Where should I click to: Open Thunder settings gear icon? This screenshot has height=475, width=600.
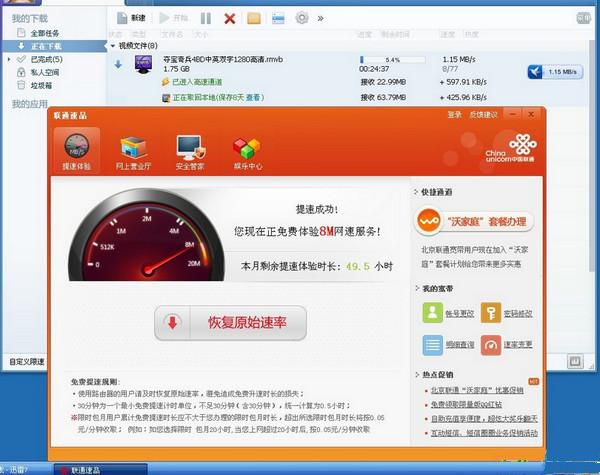tap(302, 18)
